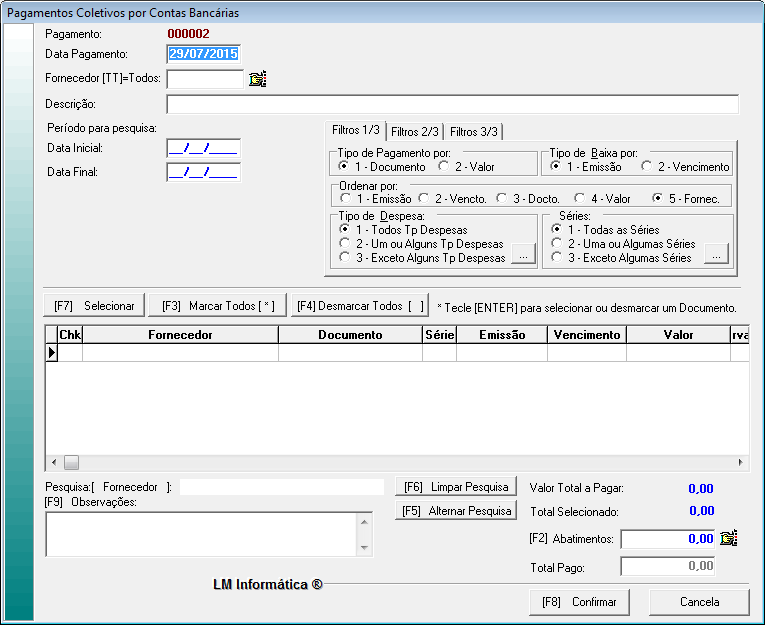Open the Séries ellipsis selector
This screenshot has width=765, height=625.
tap(714, 256)
